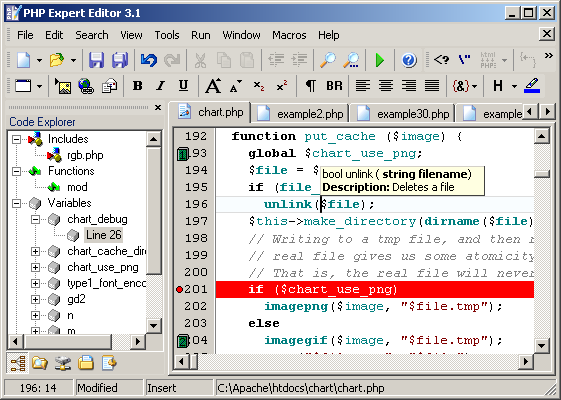Click the code library document icon in bottom panel bar
561x400 pixels.
pyautogui.click(x=109, y=364)
